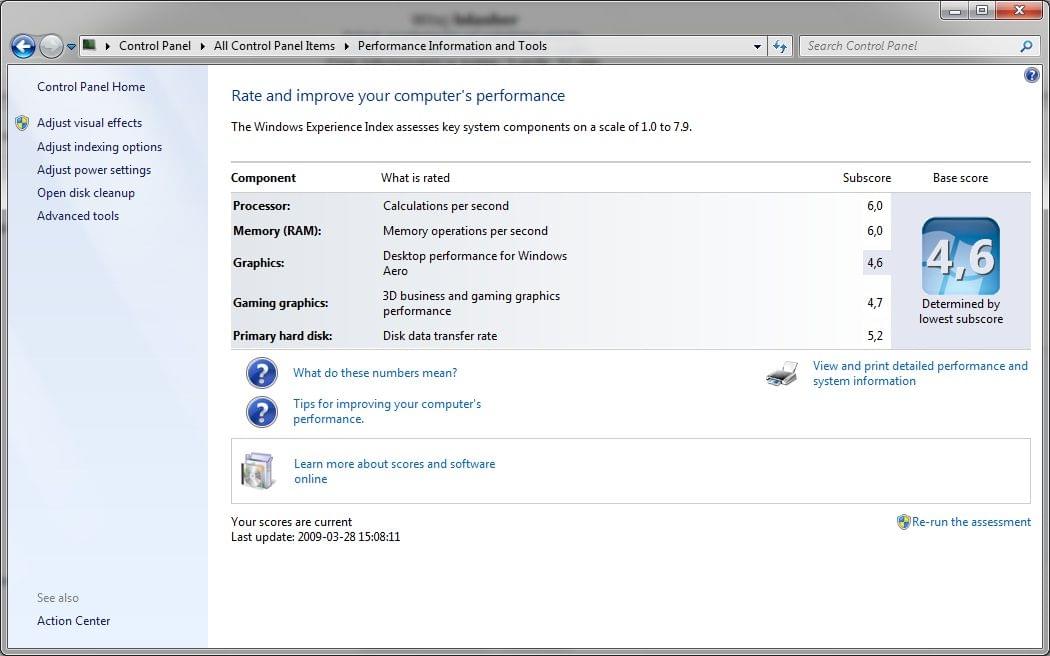Open Action Center under See also
Image resolution: width=1050 pixels, height=656 pixels.
tap(74, 621)
